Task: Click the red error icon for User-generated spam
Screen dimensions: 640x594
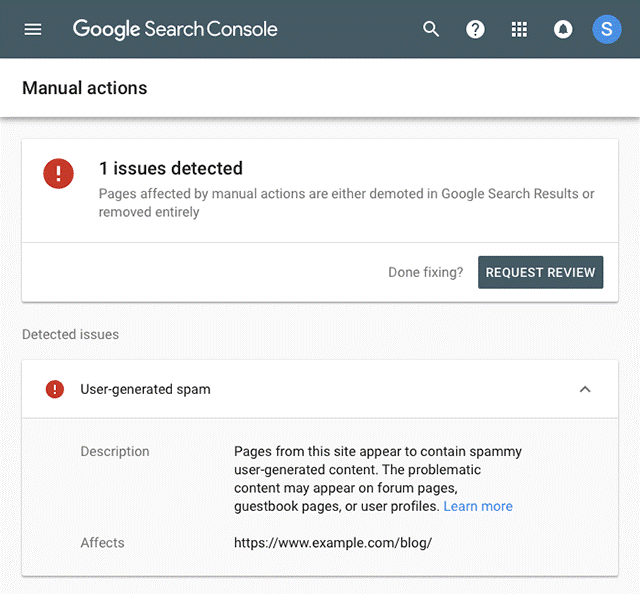Action: pos(55,389)
